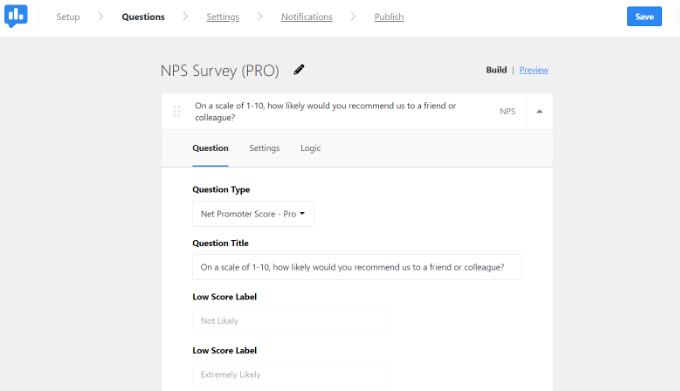The height and width of the screenshot is (391, 680).
Task: Select the Question tab
Action: 210,148
